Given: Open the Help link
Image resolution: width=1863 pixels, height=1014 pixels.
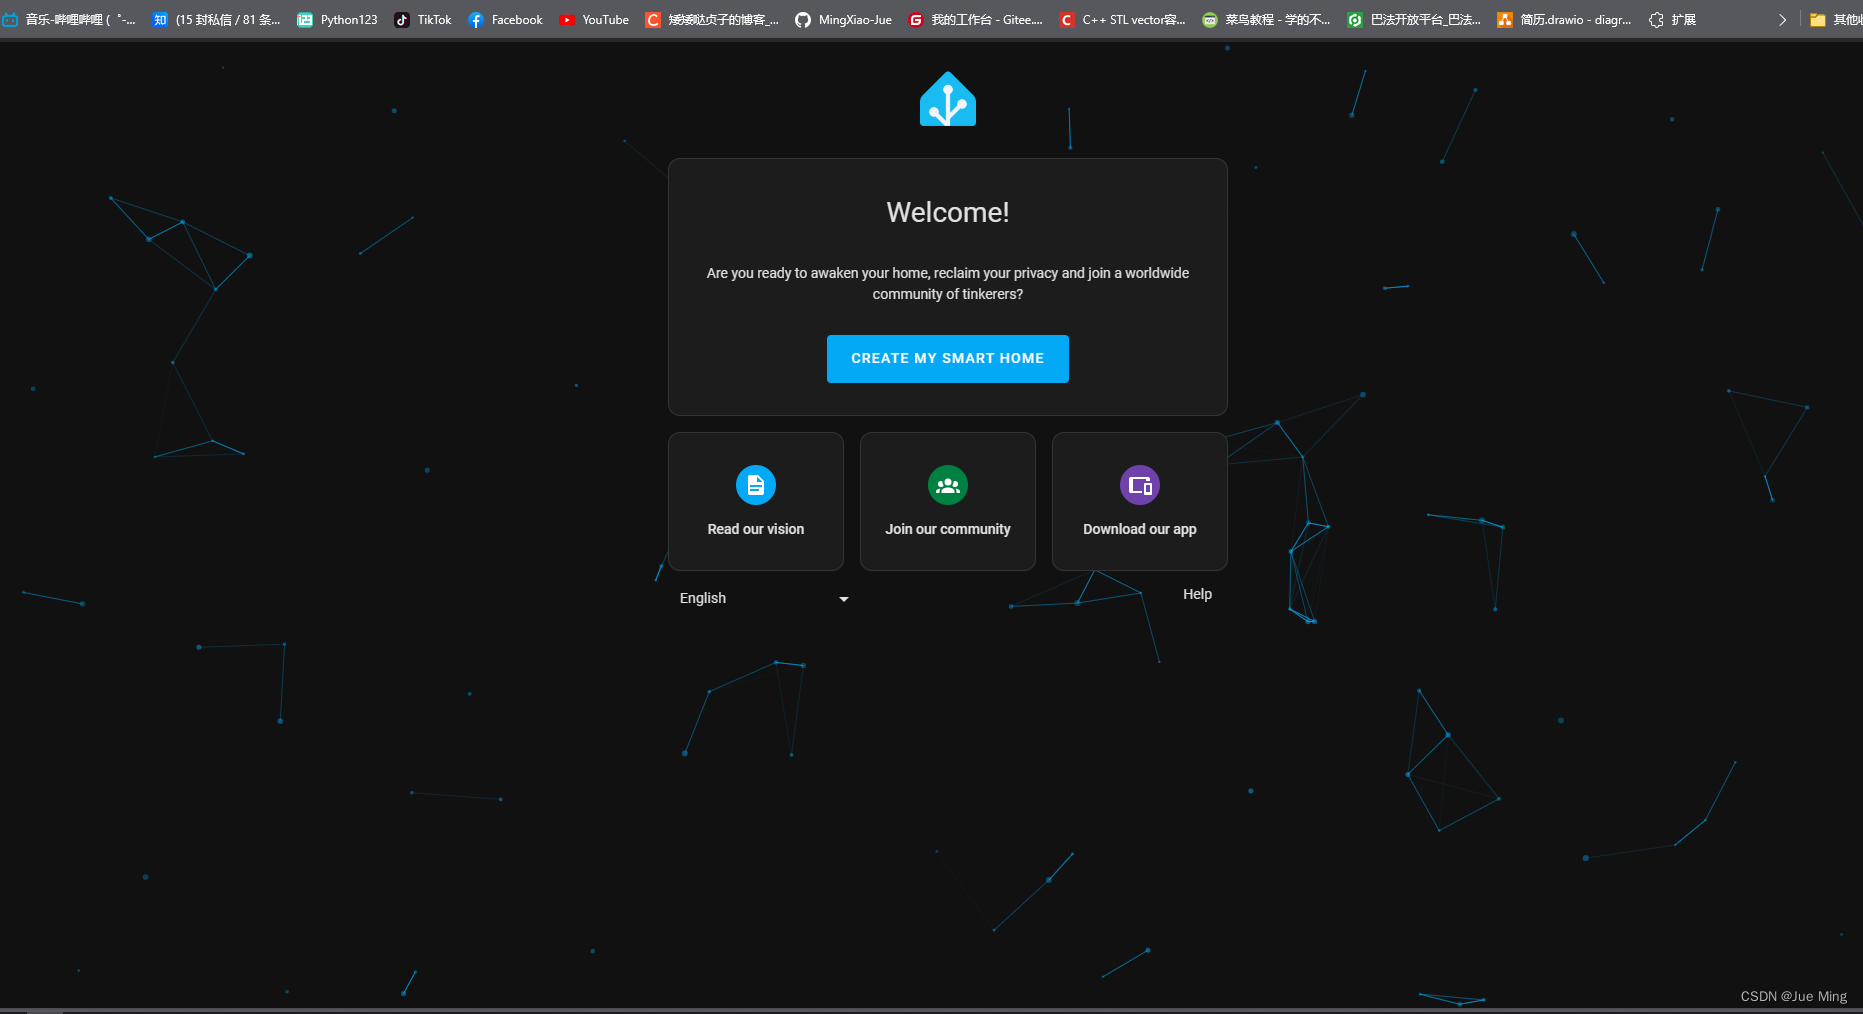Looking at the screenshot, I should click(x=1196, y=593).
